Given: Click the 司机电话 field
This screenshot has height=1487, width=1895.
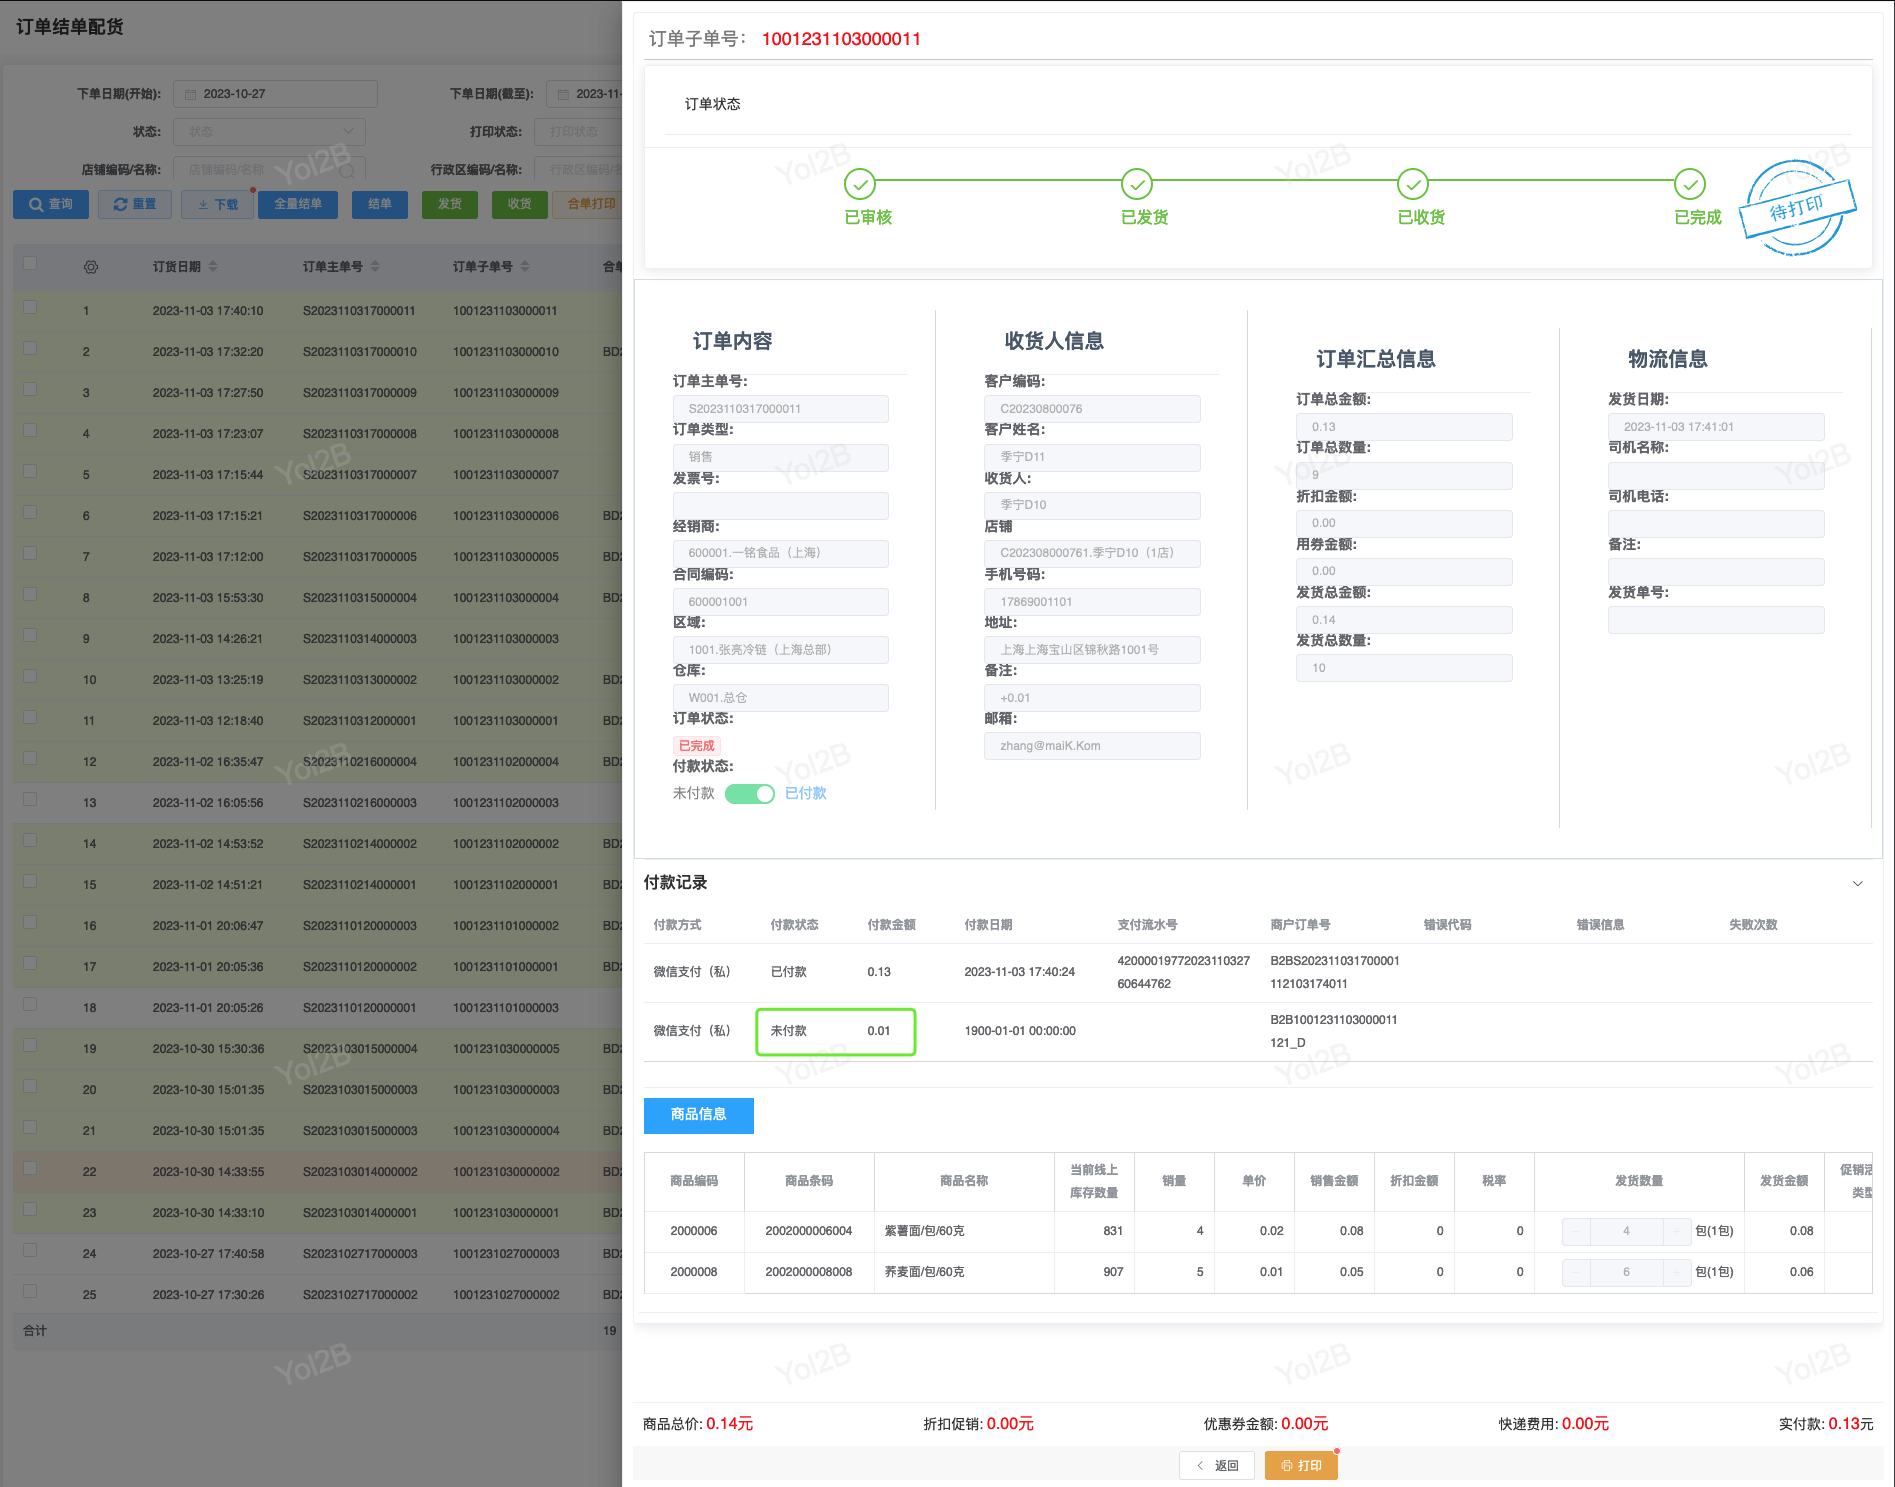Looking at the screenshot, I should [x=1716, y=523].
